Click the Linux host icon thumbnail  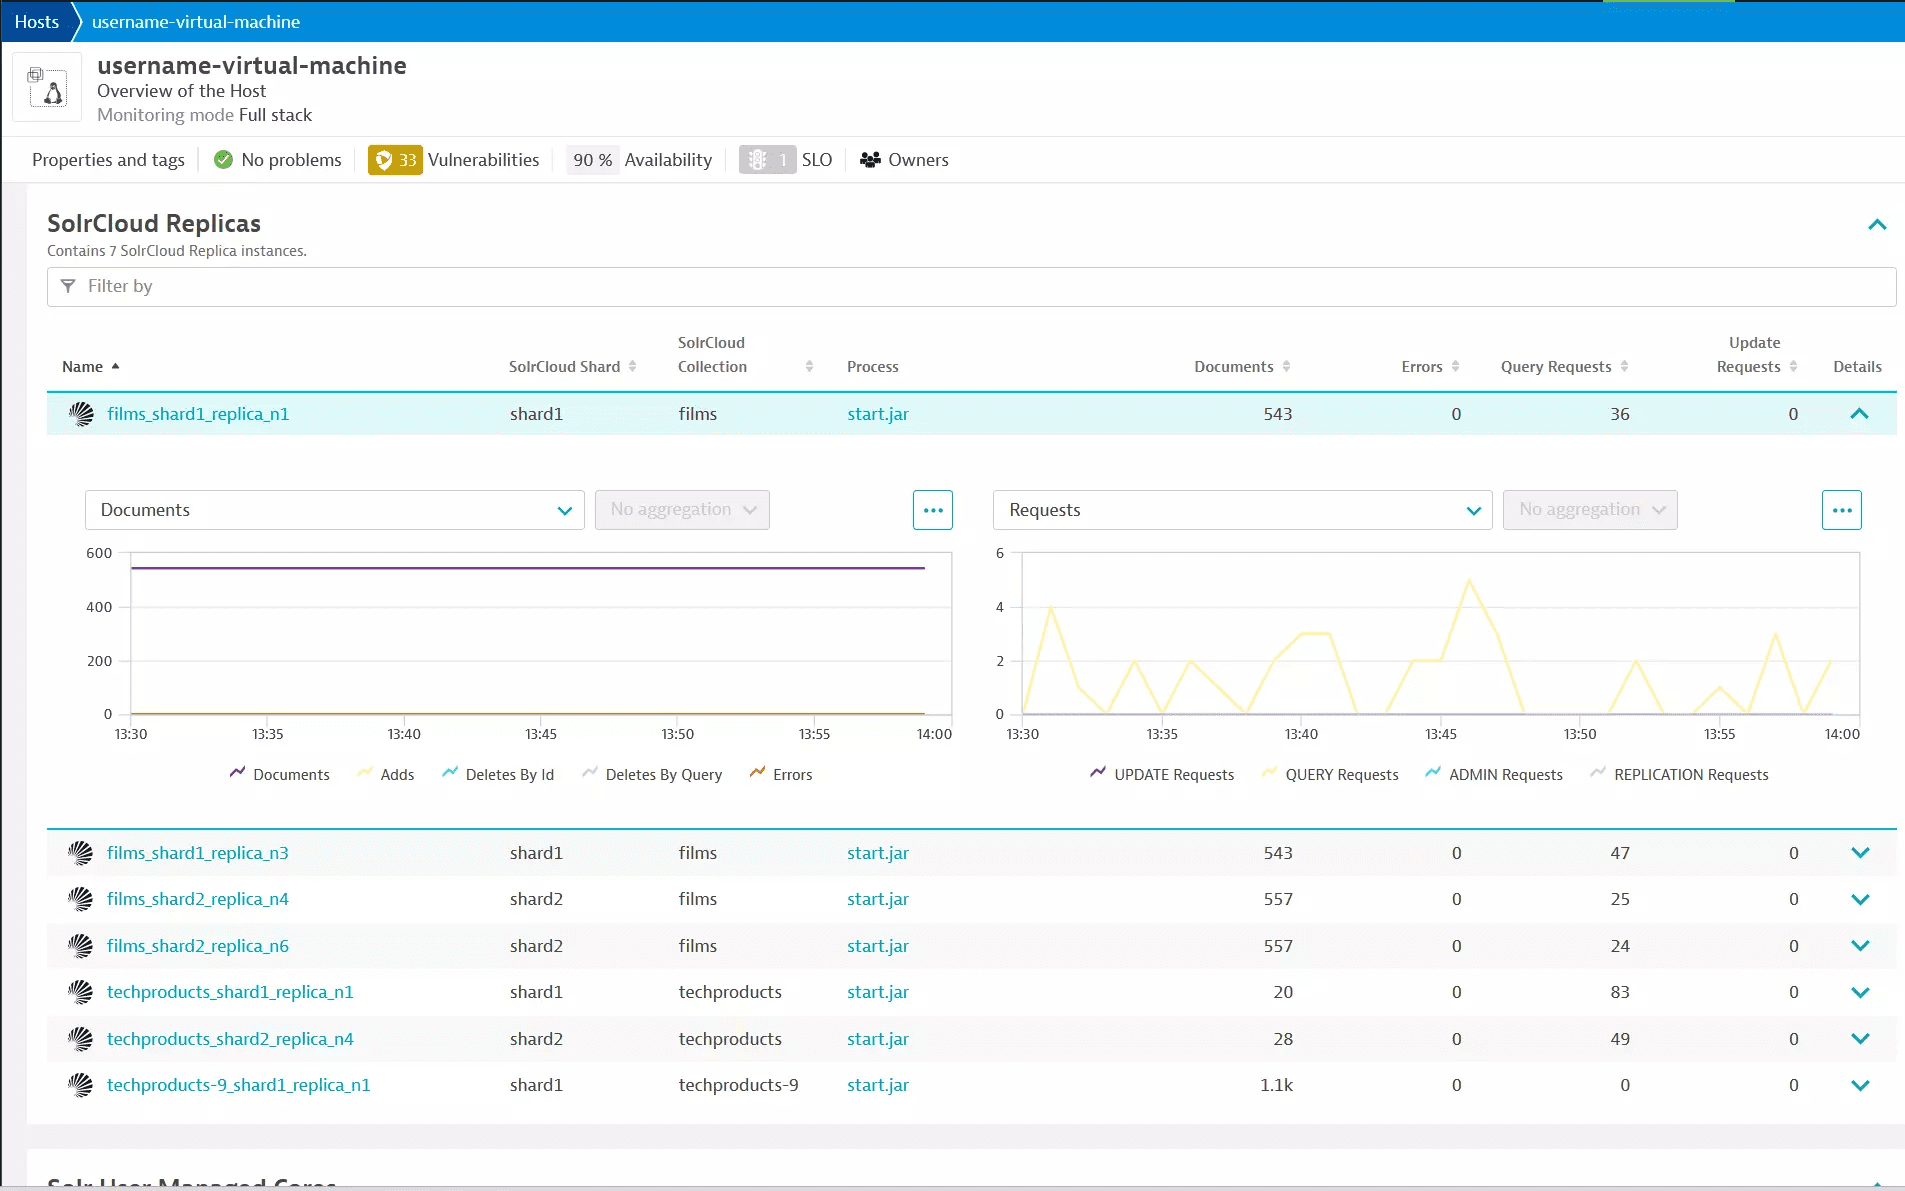click(x=47, y=88)
